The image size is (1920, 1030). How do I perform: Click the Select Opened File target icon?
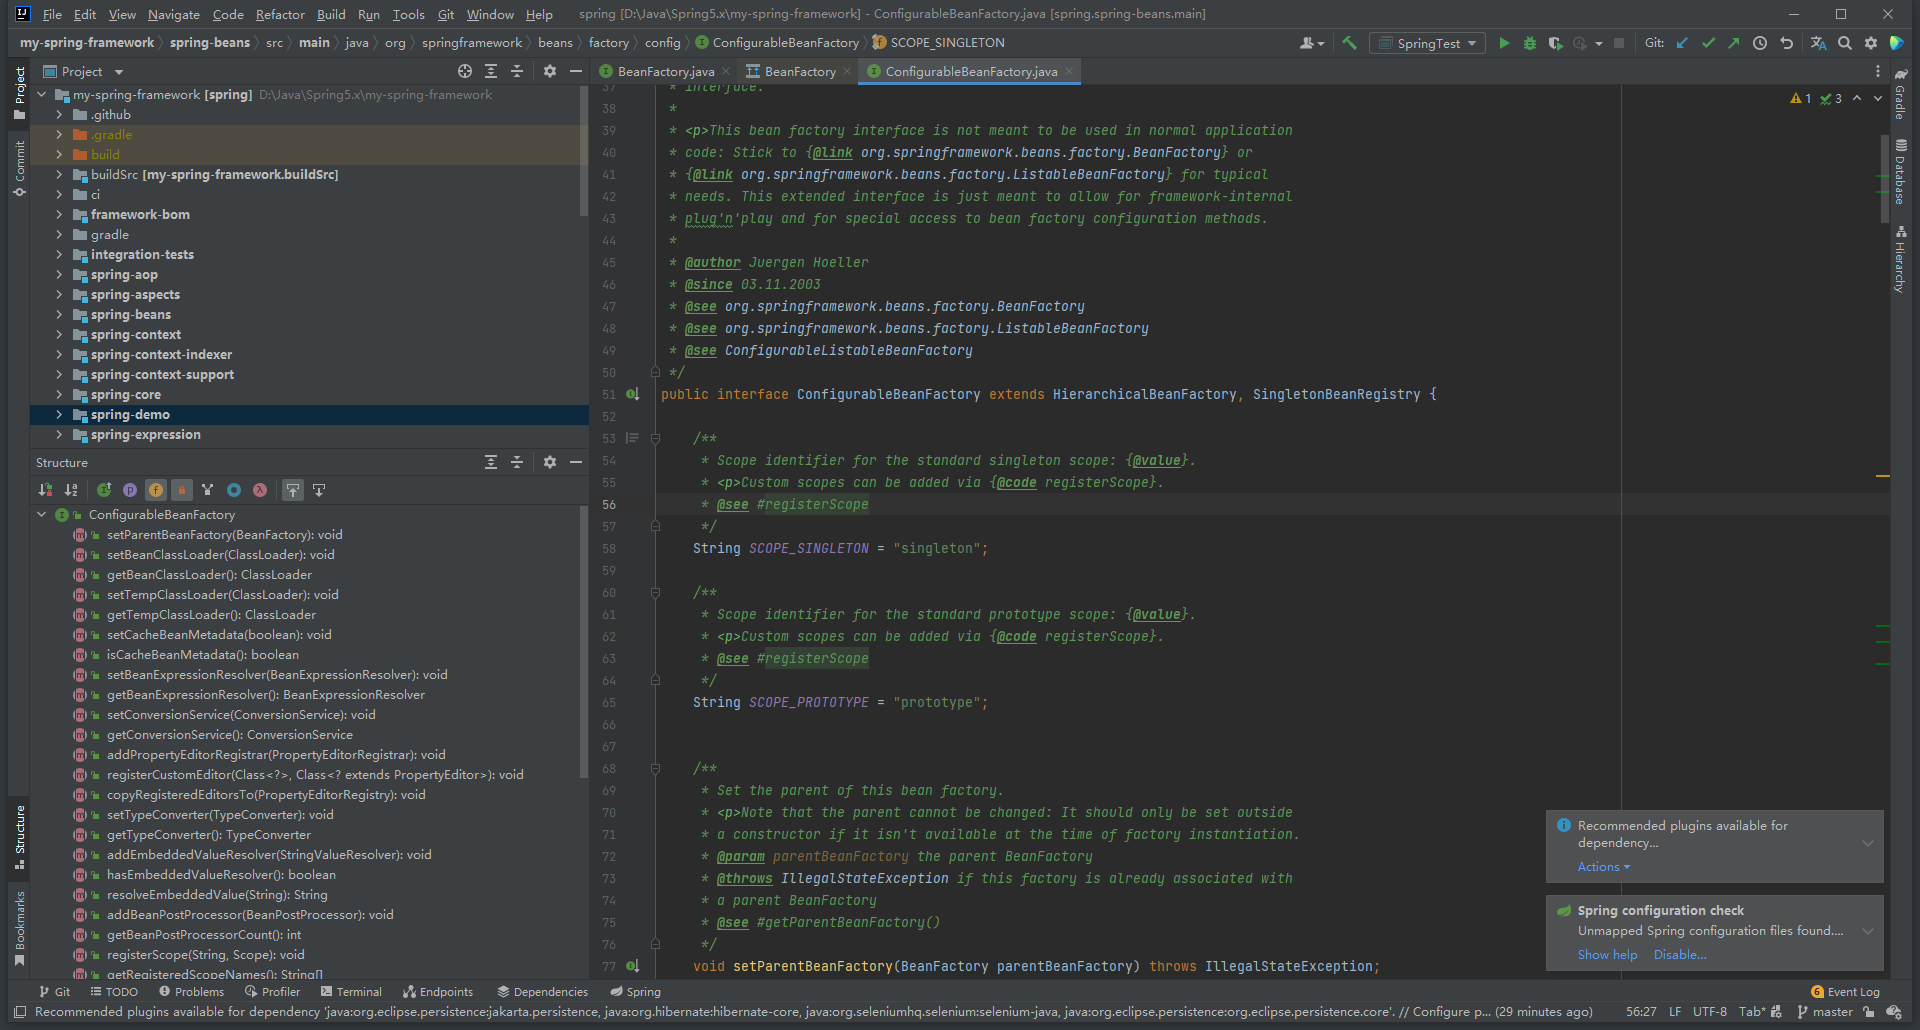coord(465,71)
